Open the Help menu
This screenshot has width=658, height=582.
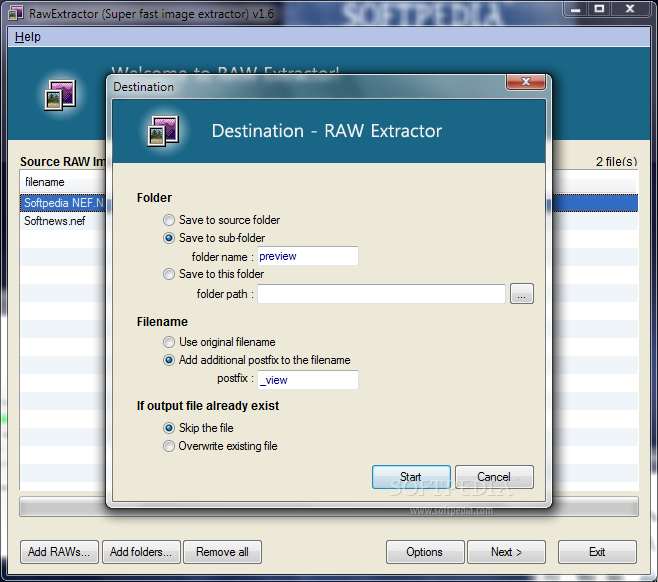point(28,37)
